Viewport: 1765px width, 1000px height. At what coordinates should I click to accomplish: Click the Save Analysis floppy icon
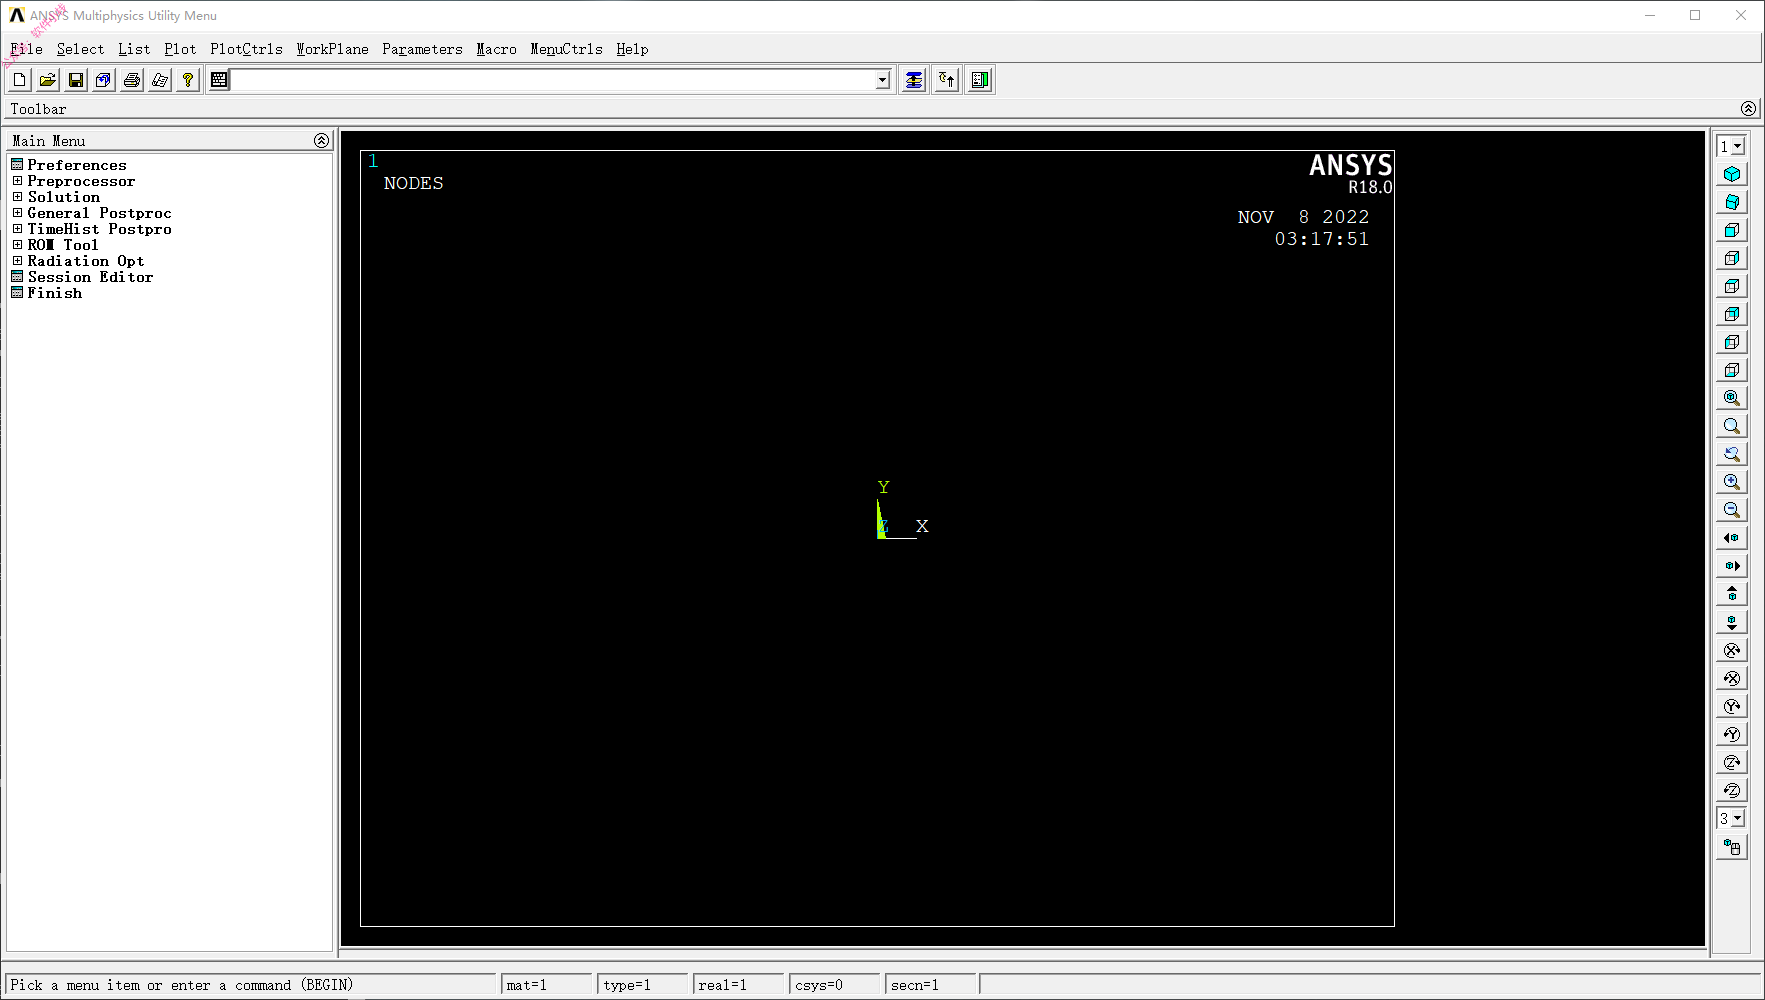(x=75, y=80)
